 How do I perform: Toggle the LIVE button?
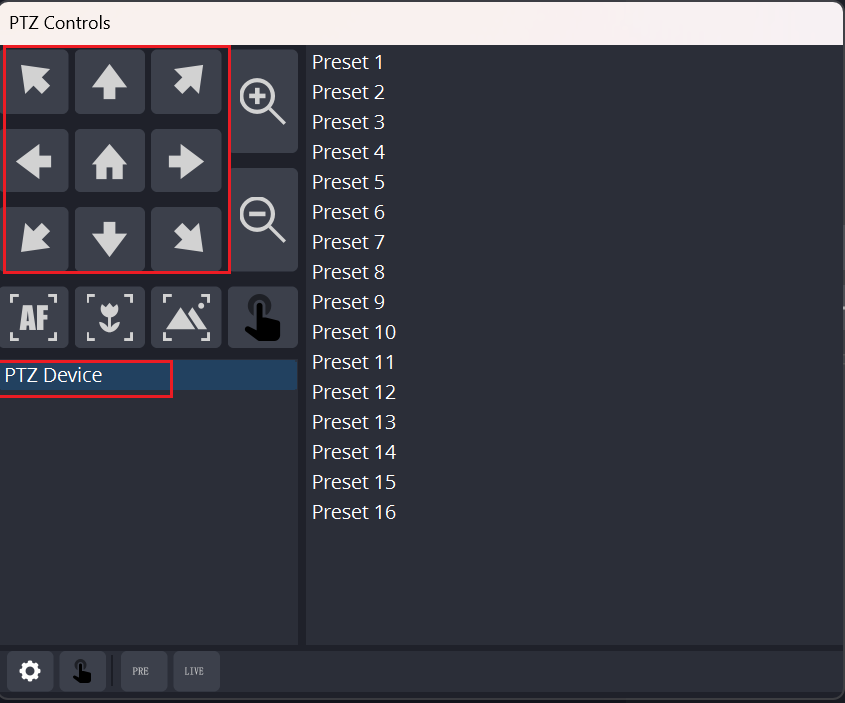pyautogui.click(x=197, y=671)
